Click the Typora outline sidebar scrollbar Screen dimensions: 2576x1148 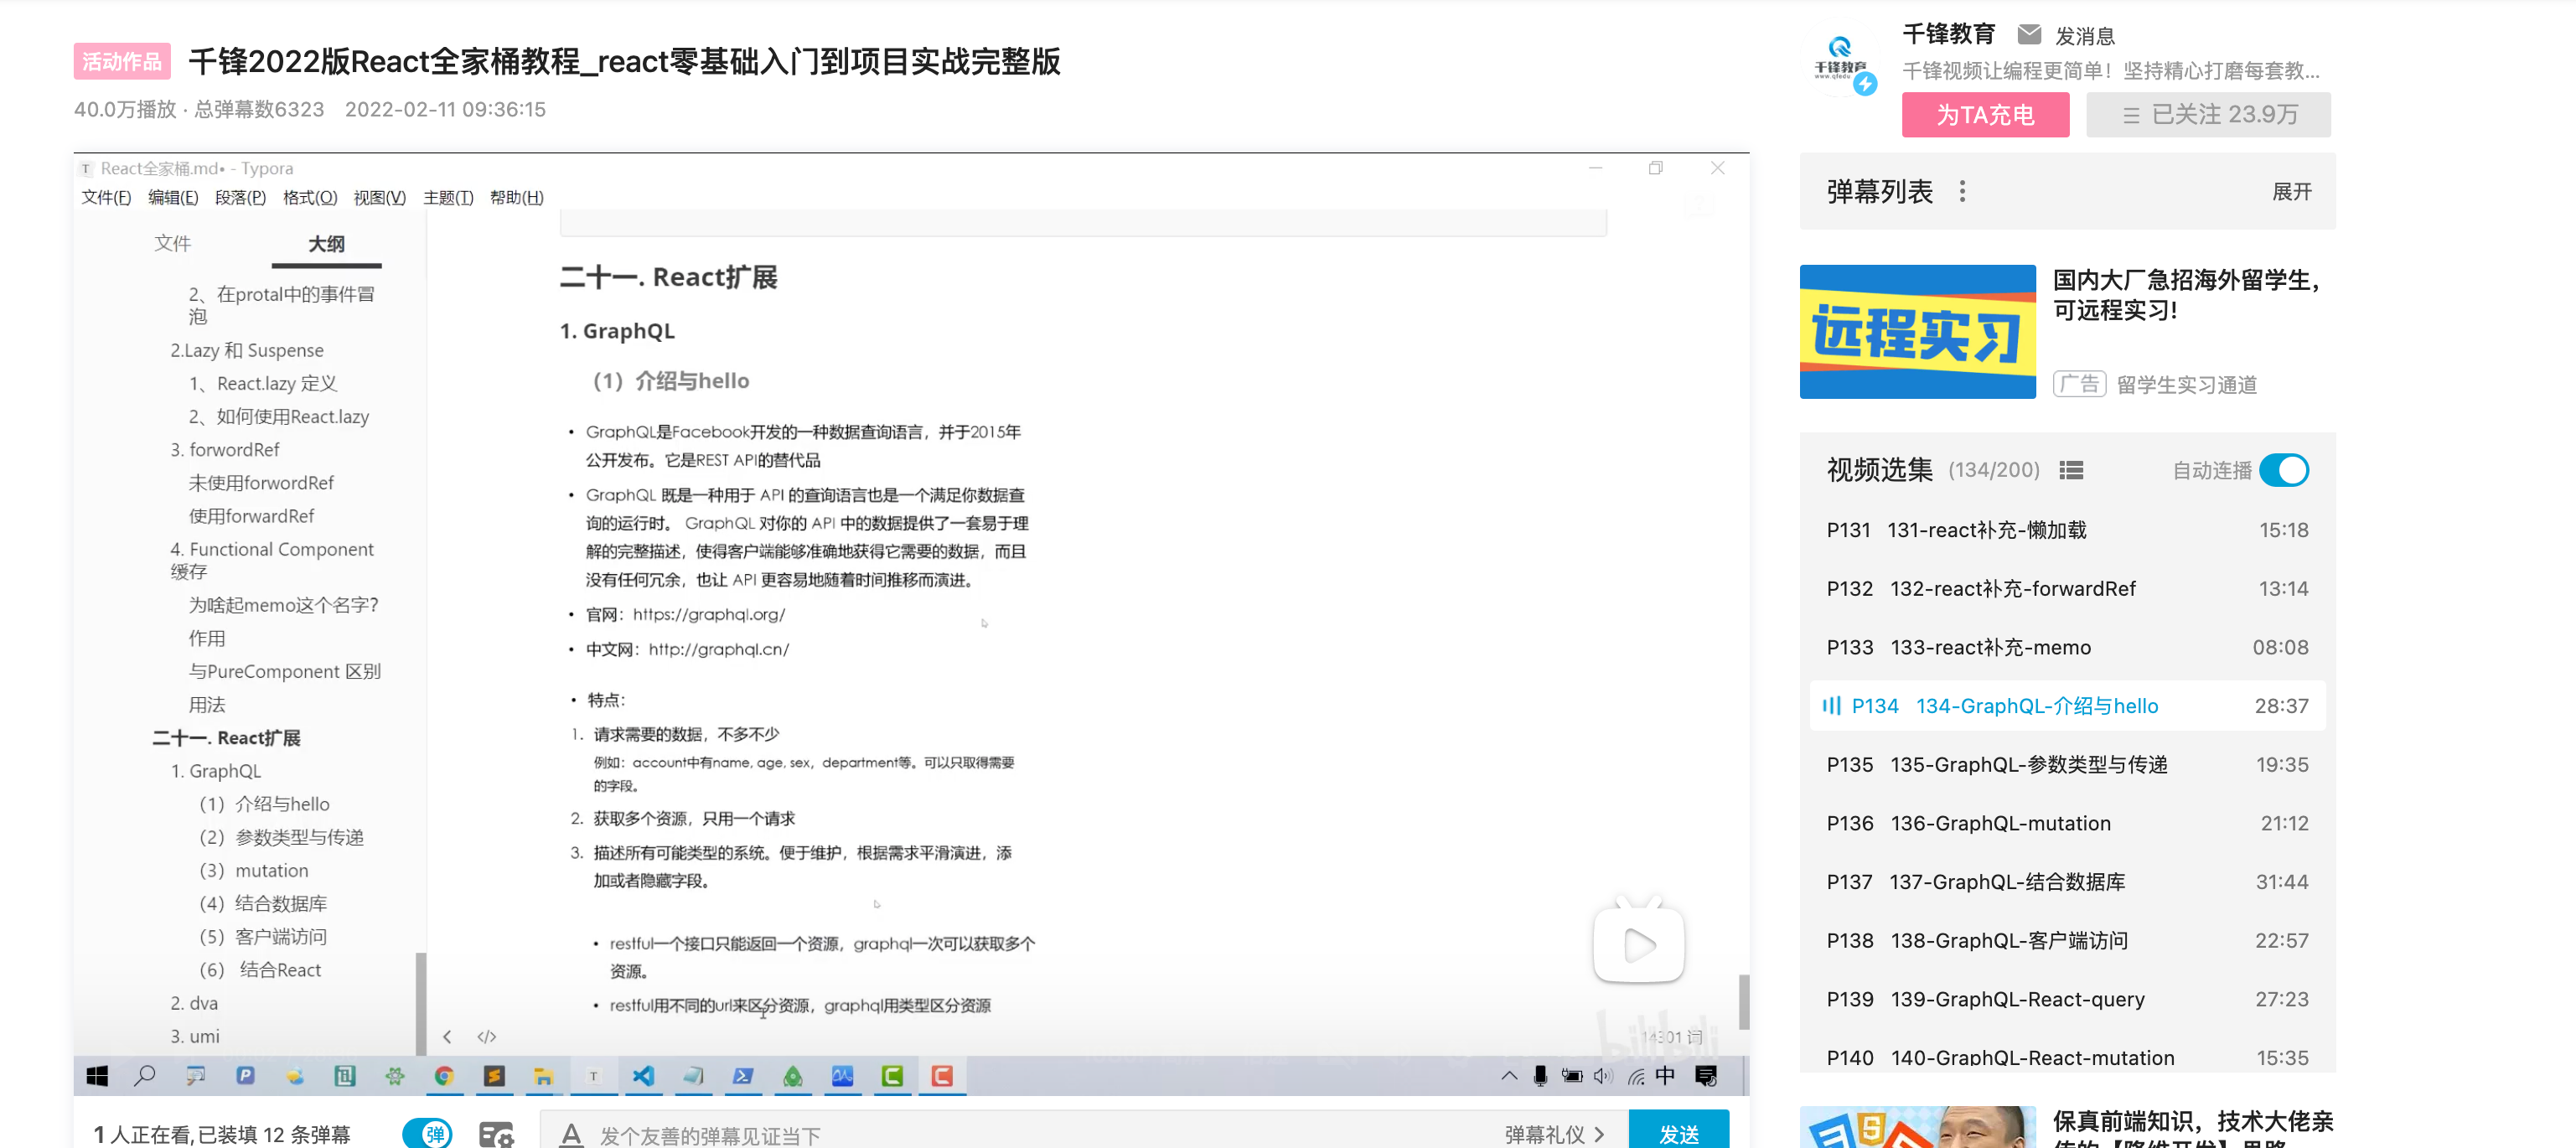coord(420,1002)
